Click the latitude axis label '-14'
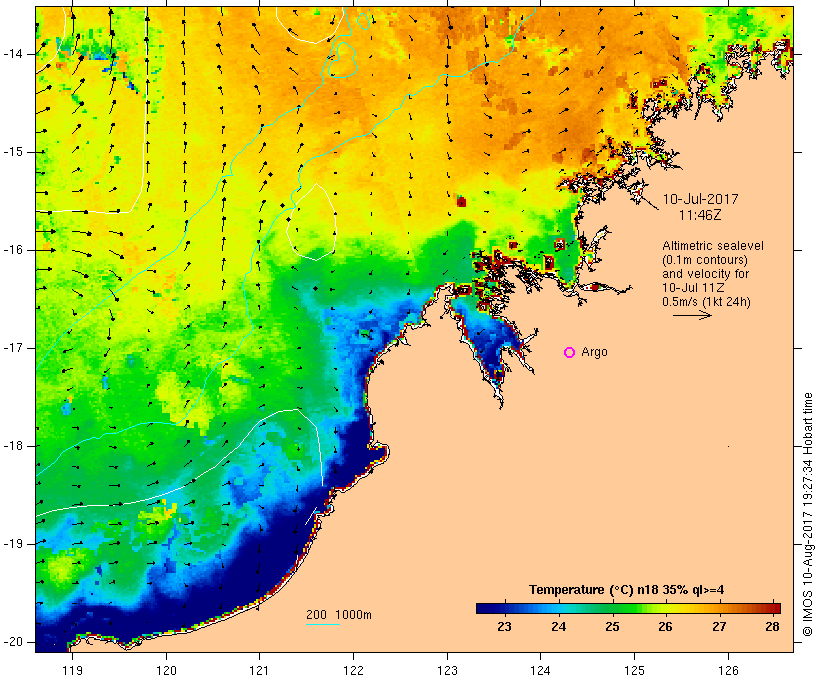The width and height of the screenshot is (820, 680). (x=13, y=54)
